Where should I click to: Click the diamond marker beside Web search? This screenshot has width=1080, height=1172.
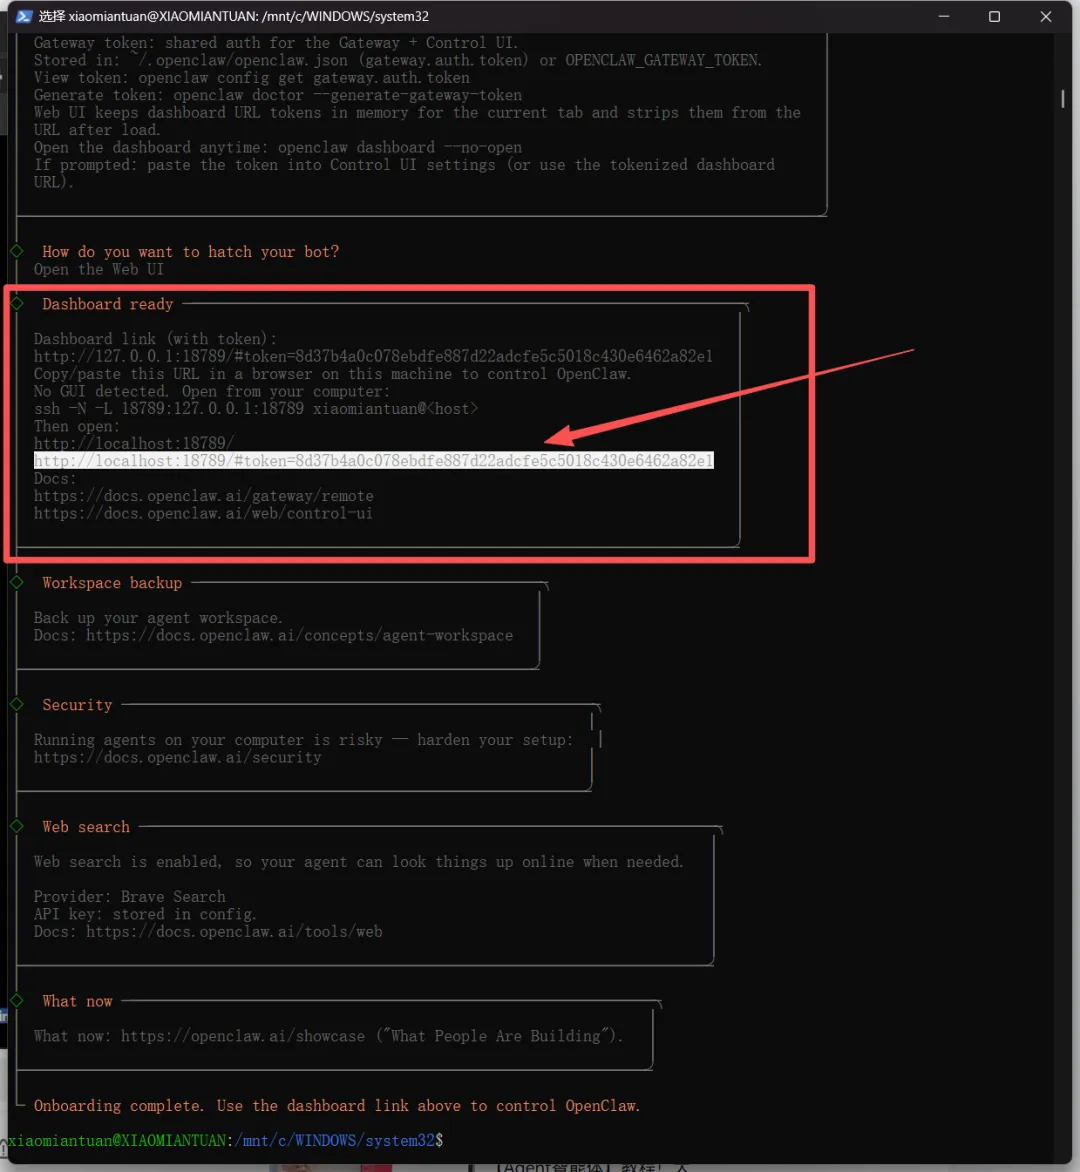point(16,826)
